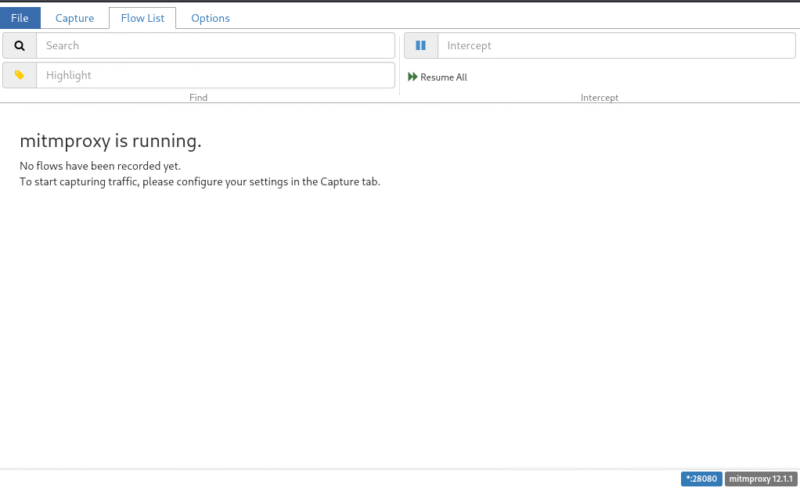The width and height of the screenshot is (800, 488).
Task: Click the magnifier search icon
Action: point(19,45)
